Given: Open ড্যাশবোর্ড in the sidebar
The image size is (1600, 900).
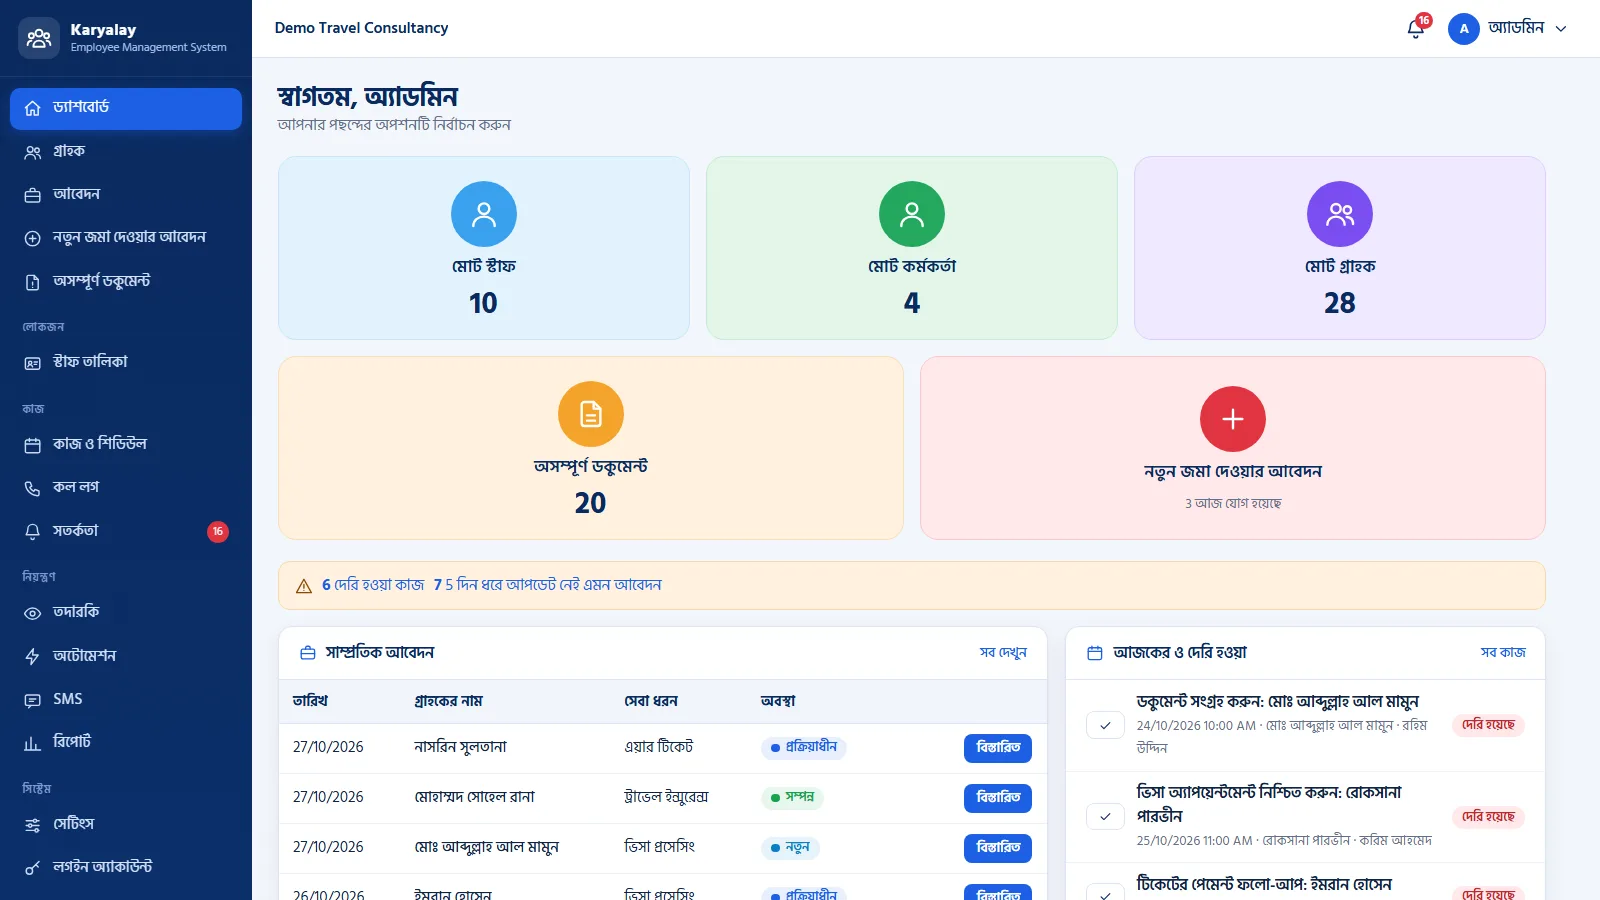Looking at the screenshot, I should (126, 108).
